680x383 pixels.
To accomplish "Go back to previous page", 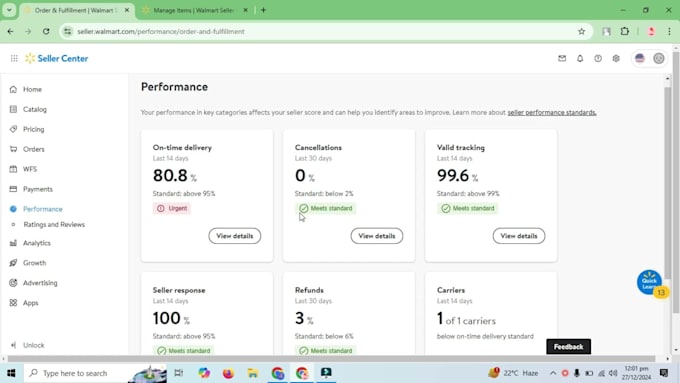I will [10, 31].
